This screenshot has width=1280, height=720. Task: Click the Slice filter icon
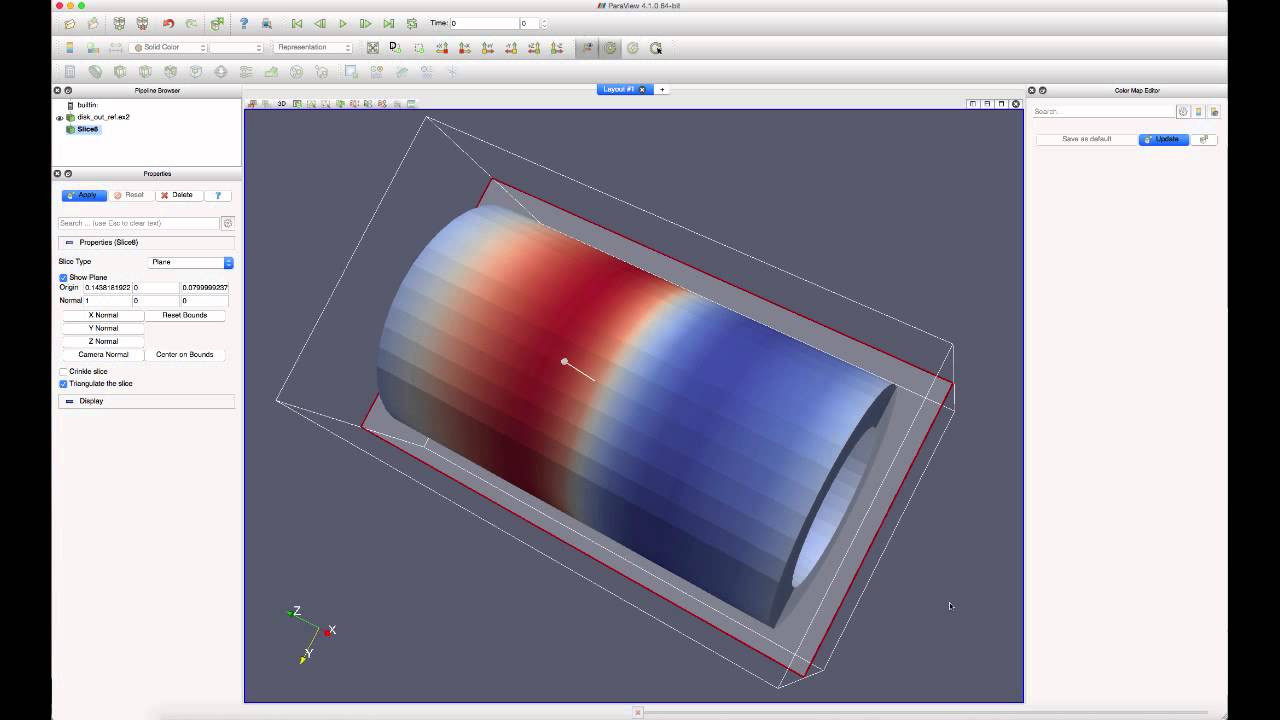pyautogui.click(x=145, y=72)
